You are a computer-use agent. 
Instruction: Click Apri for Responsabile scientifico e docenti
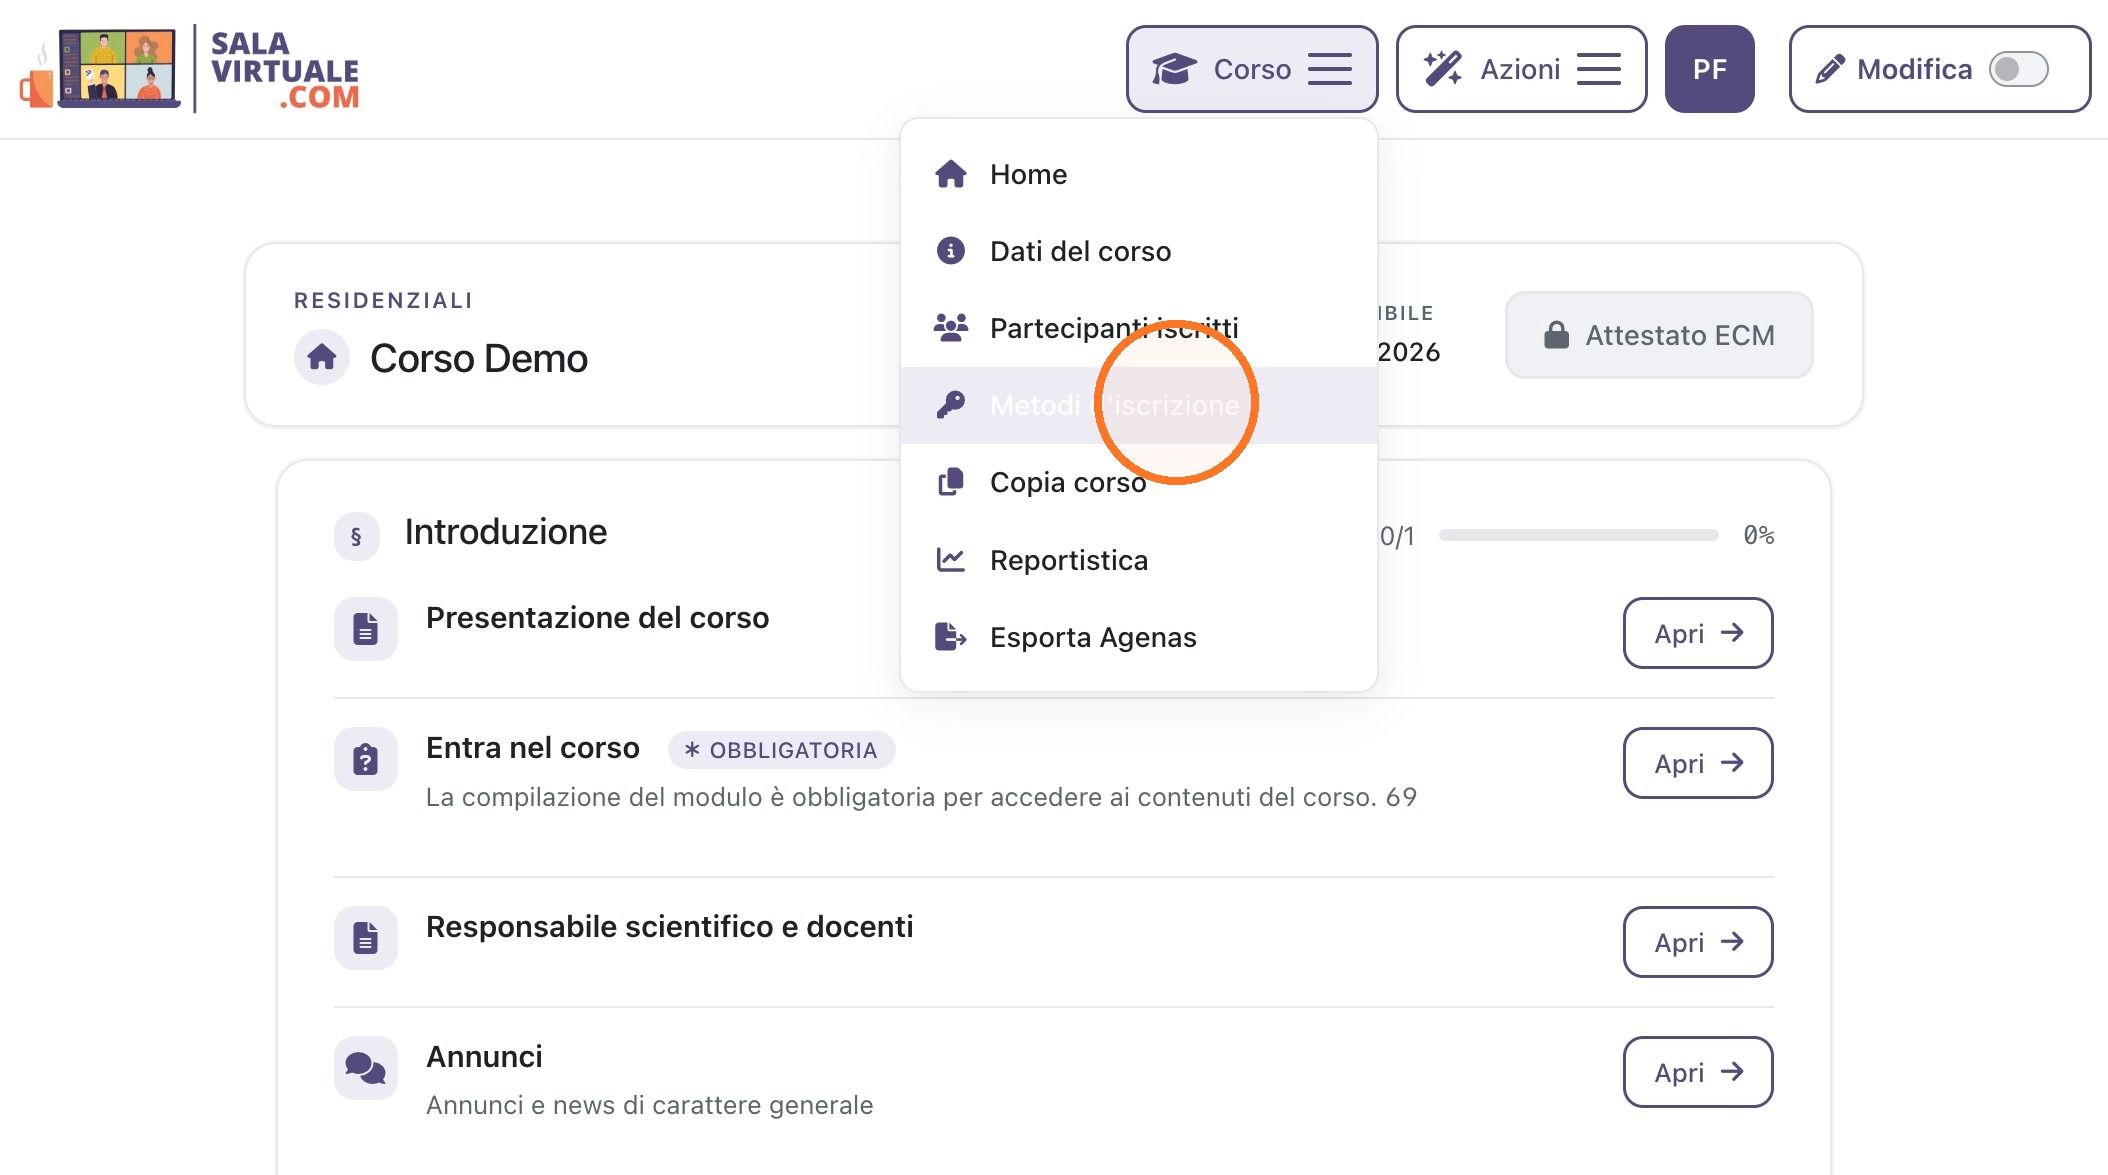coord(1698,942)
